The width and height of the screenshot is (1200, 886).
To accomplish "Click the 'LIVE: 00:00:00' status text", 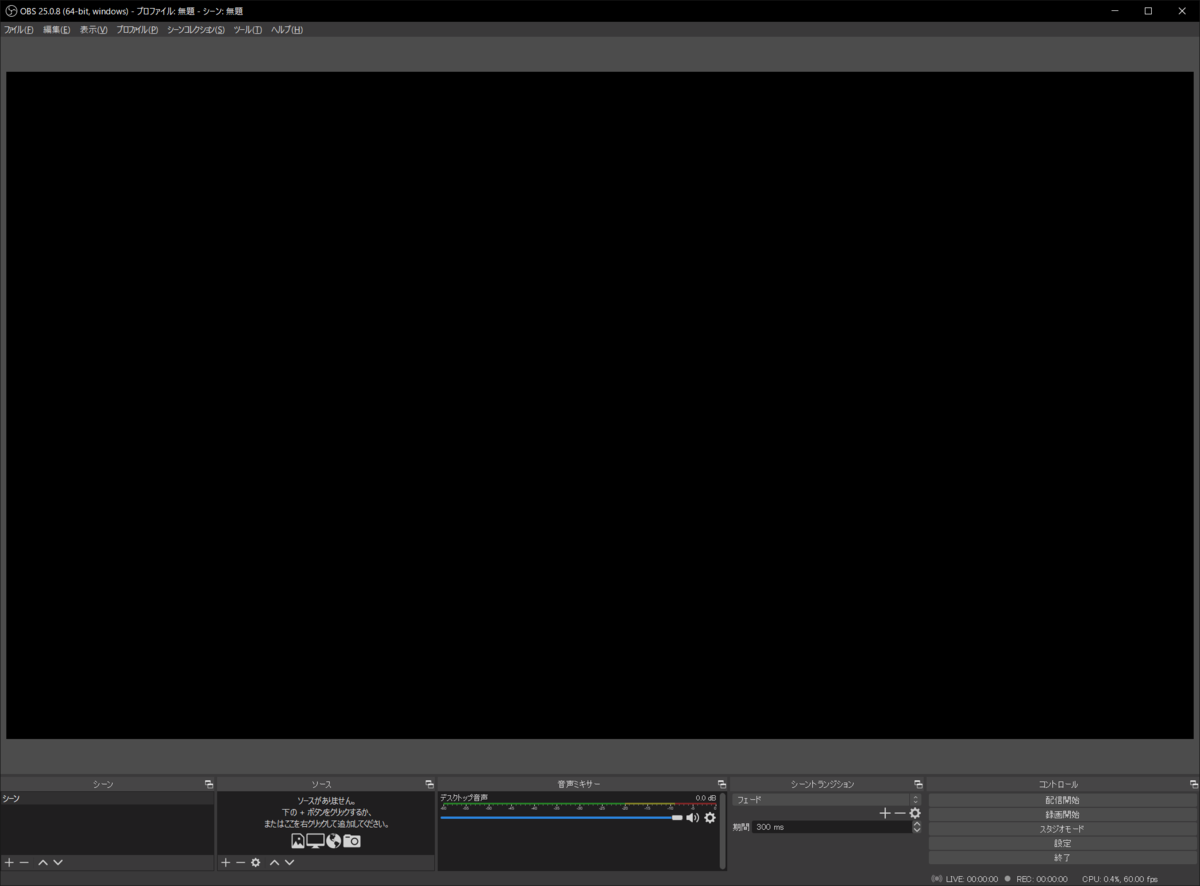I will point(972,879).
